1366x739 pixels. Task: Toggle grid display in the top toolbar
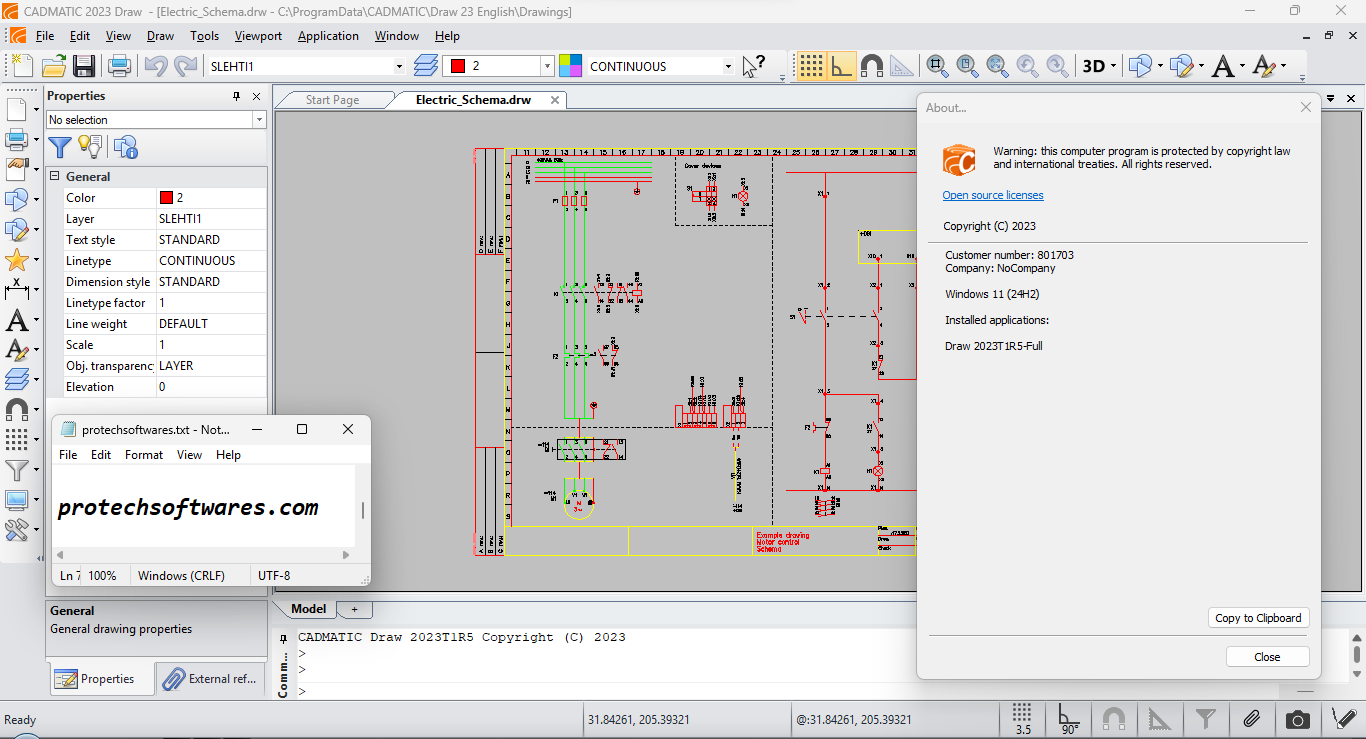[x=811, y=66]
